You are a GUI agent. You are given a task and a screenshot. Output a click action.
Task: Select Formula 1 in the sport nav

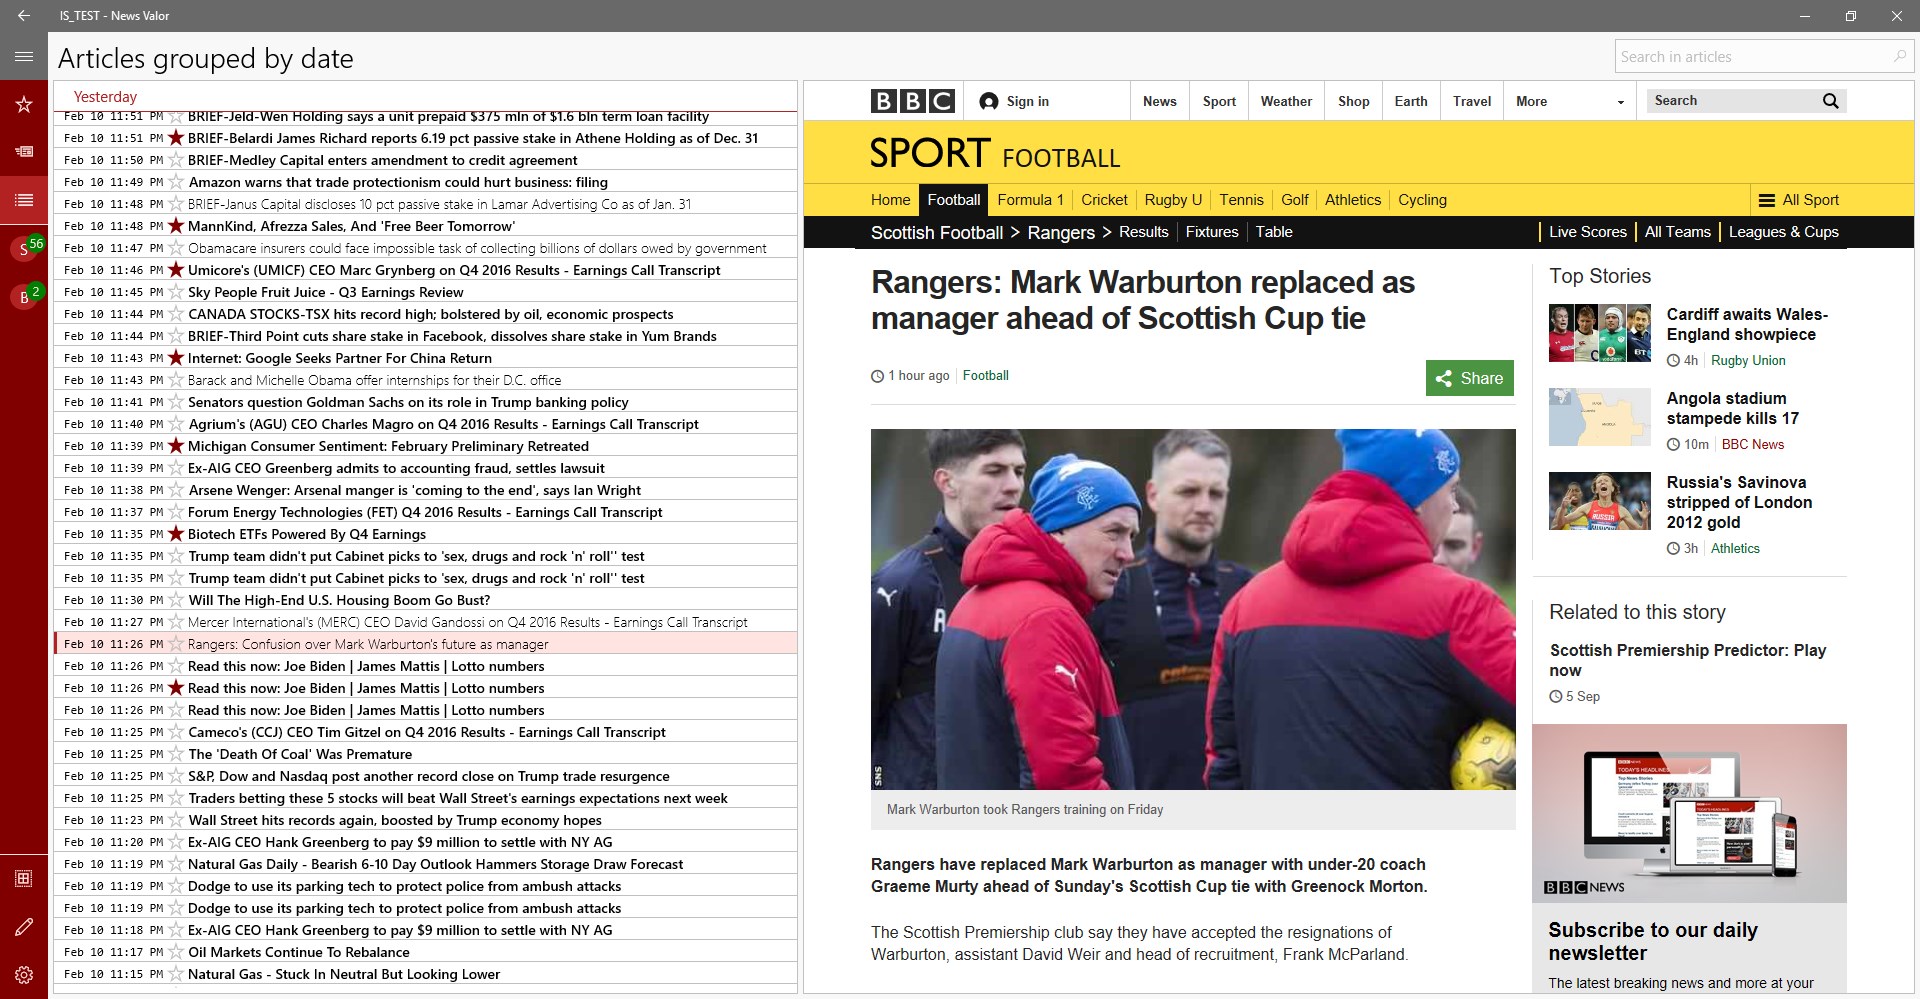click(x=1030, y=200)
